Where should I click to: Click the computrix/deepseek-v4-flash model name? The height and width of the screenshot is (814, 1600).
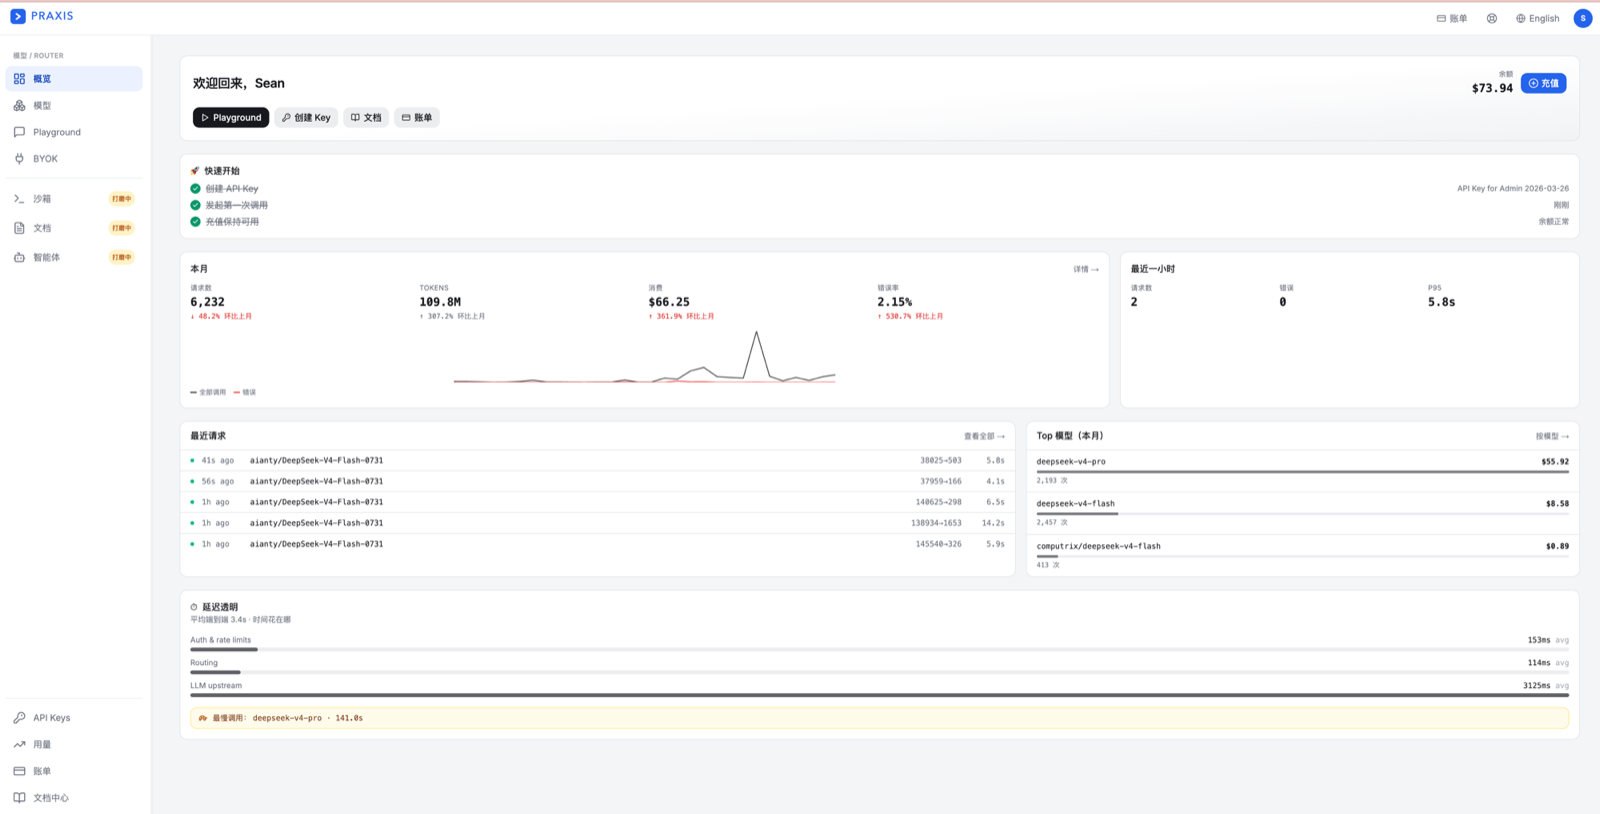pos(1098,546)
